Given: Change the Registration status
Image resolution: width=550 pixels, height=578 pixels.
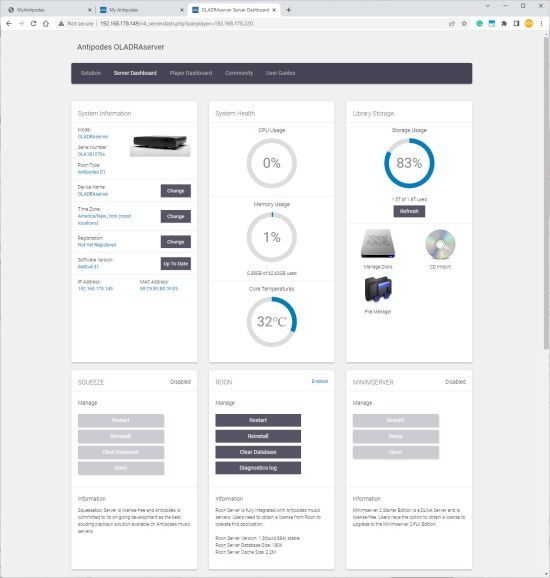Looking at the screenshot, I should (x=175, y=242).
